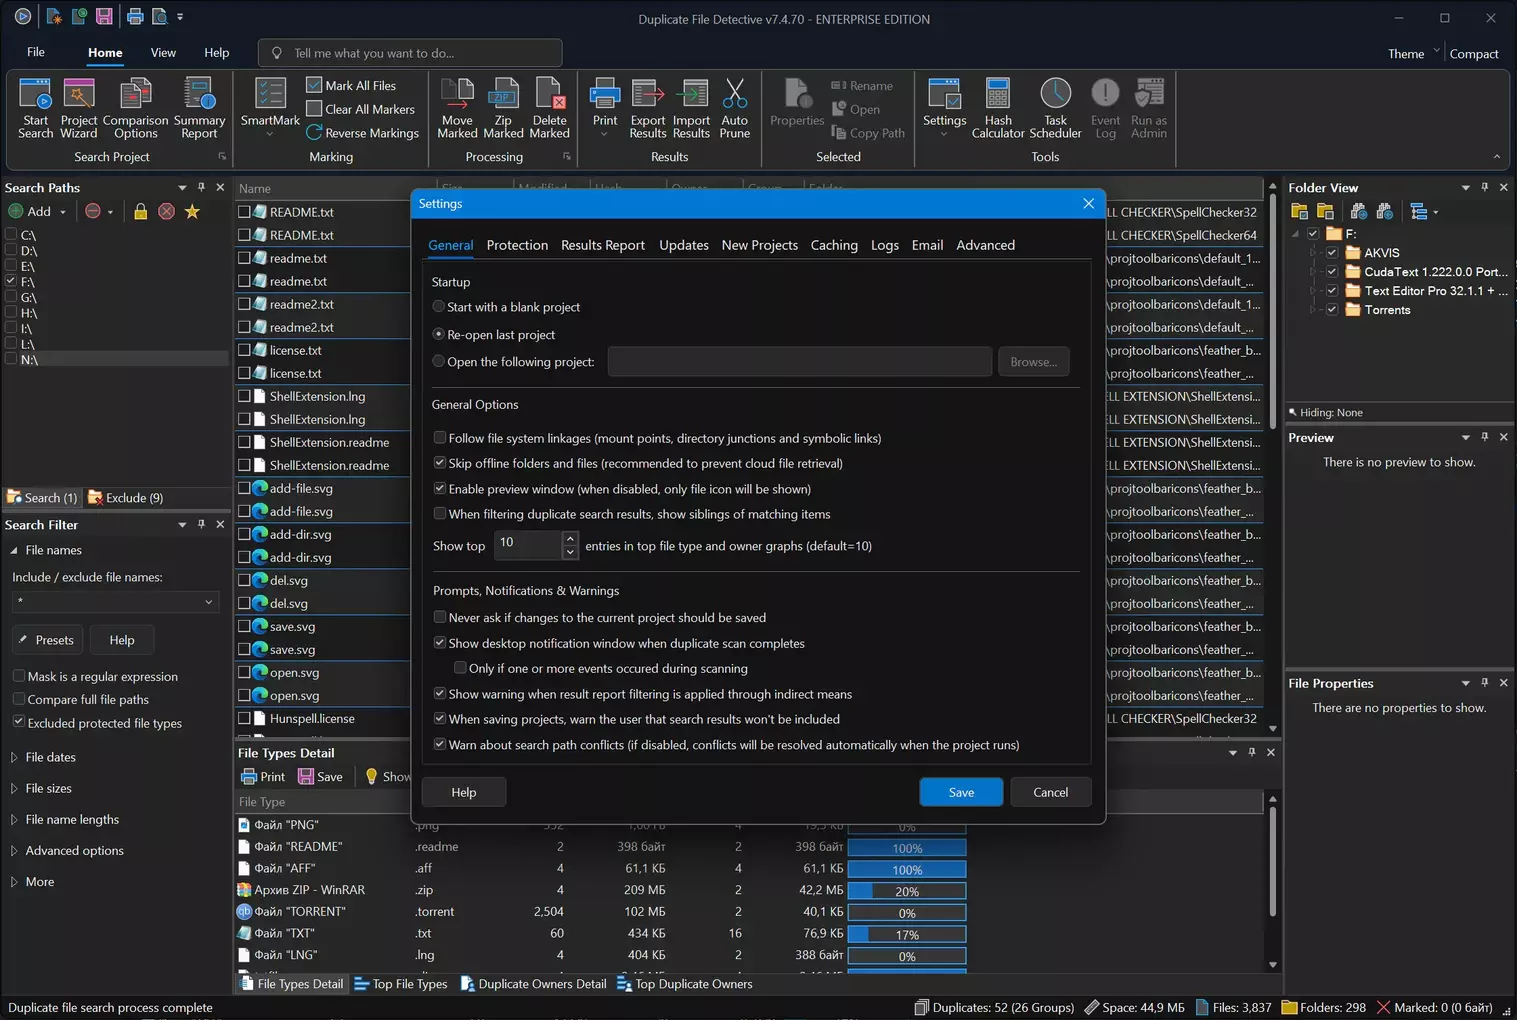Screen dimensions: 1517x1020
Task: Switch to the Protection settings tab
Action: 517,245
